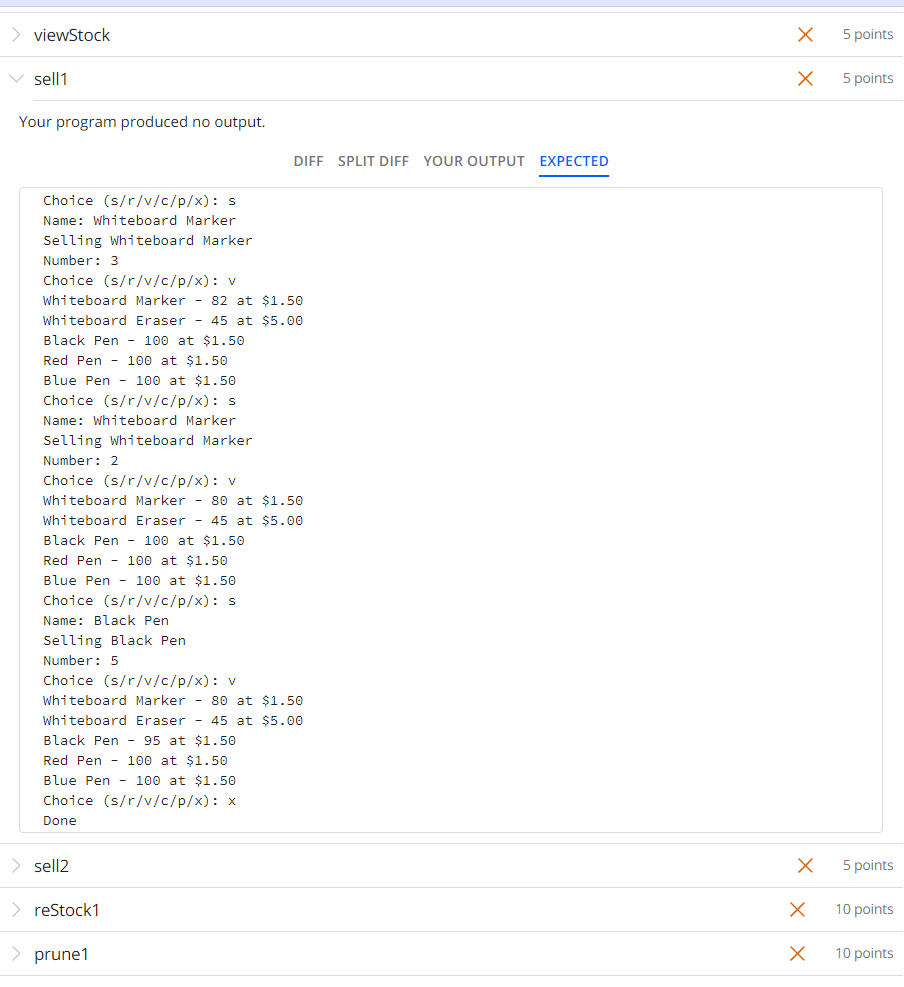
Task: Click the 10 points label beside reStock1
Action: click(x=864, y=909)
